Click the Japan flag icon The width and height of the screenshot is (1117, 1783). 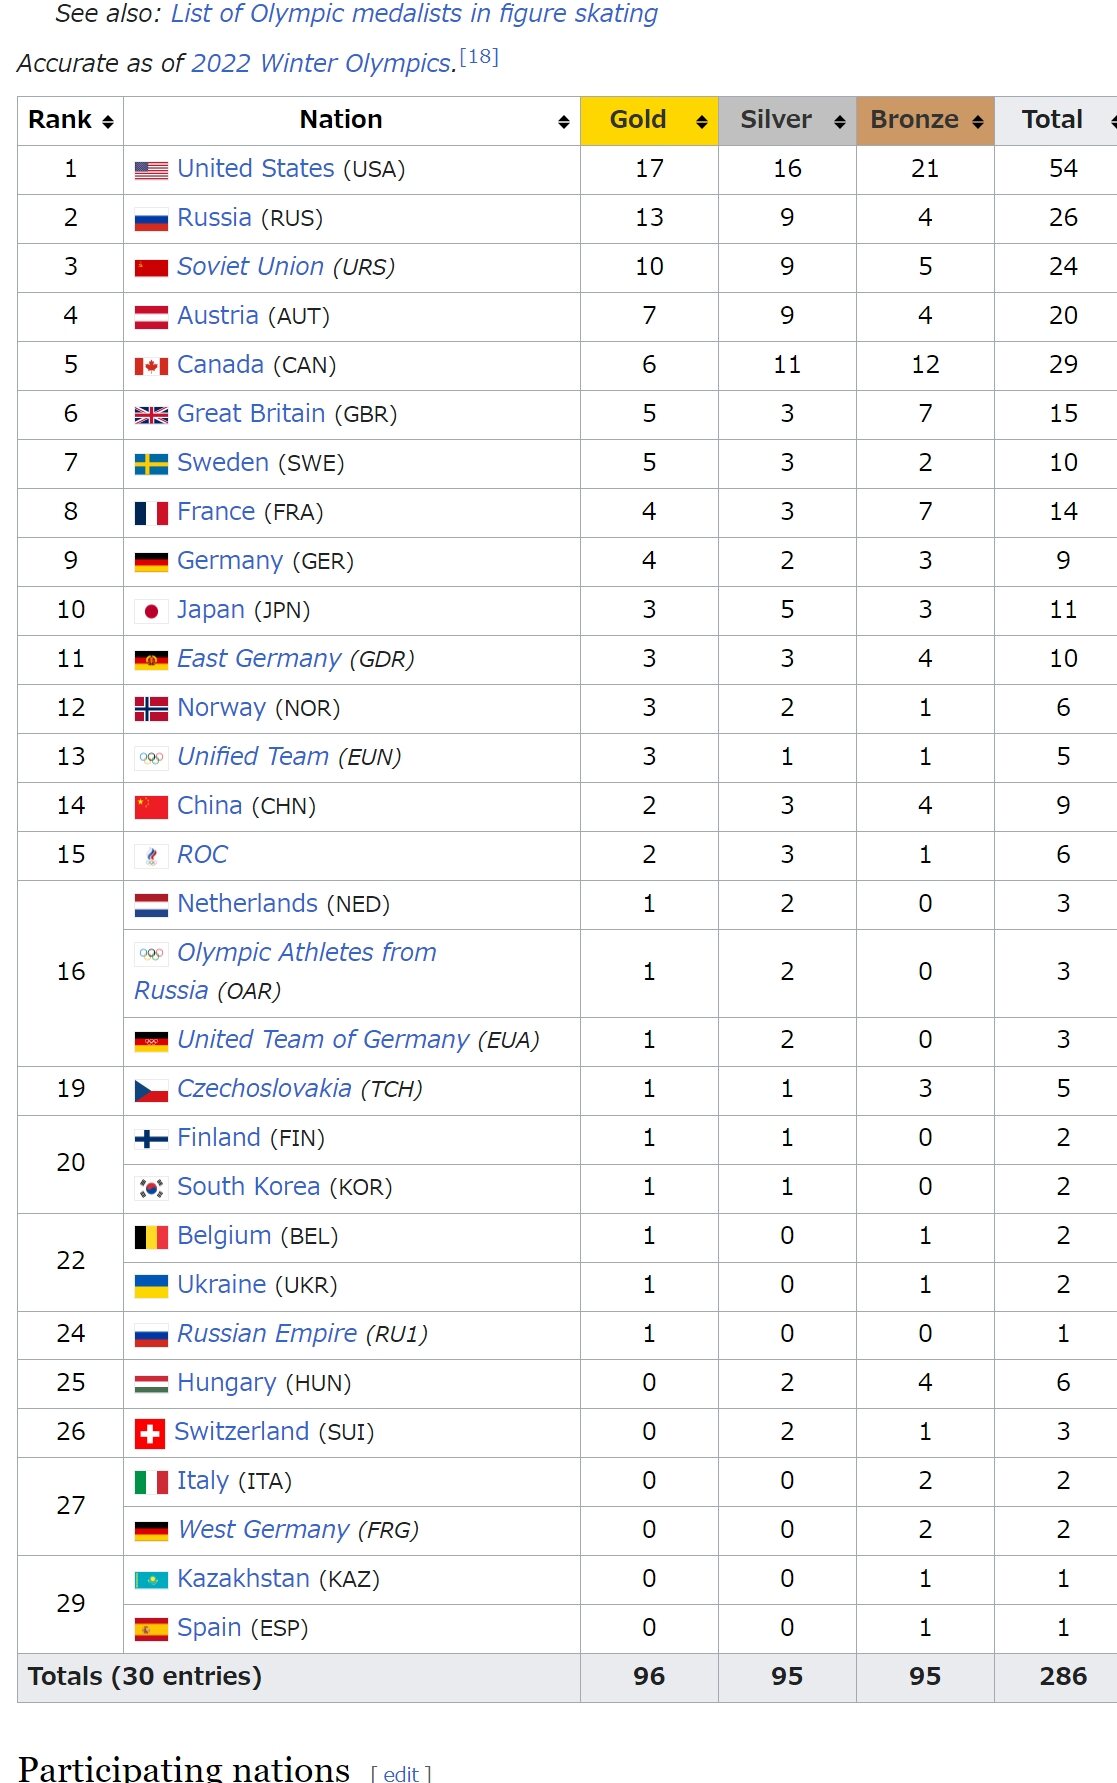[x=151, y=611]
